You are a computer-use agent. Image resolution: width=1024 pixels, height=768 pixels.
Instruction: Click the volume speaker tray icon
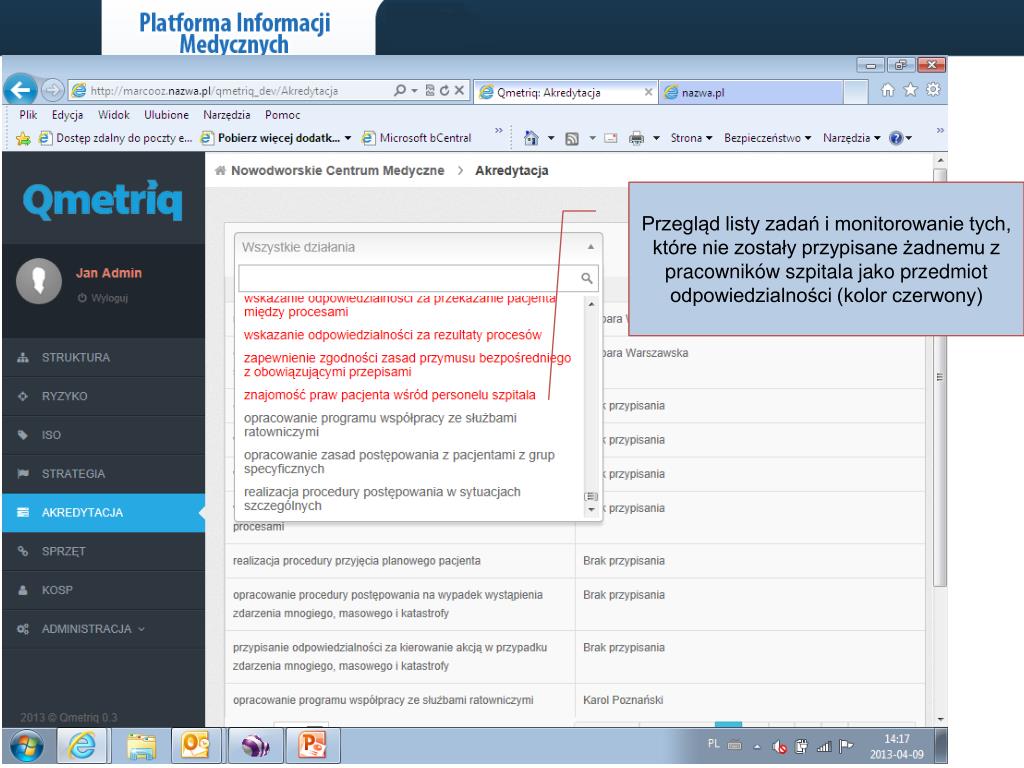click(x=779, y=746)
